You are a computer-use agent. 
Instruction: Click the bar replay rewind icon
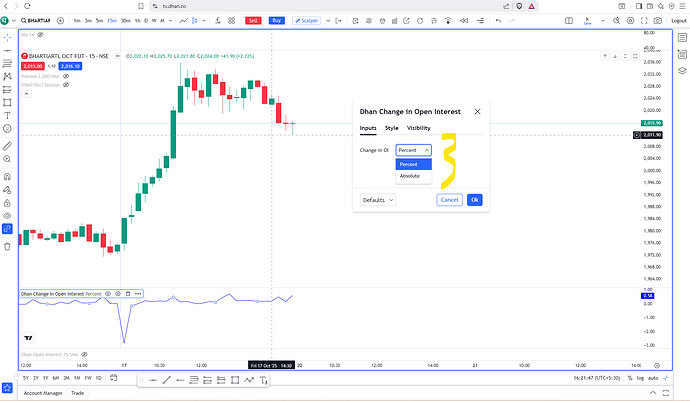[464, 21]
